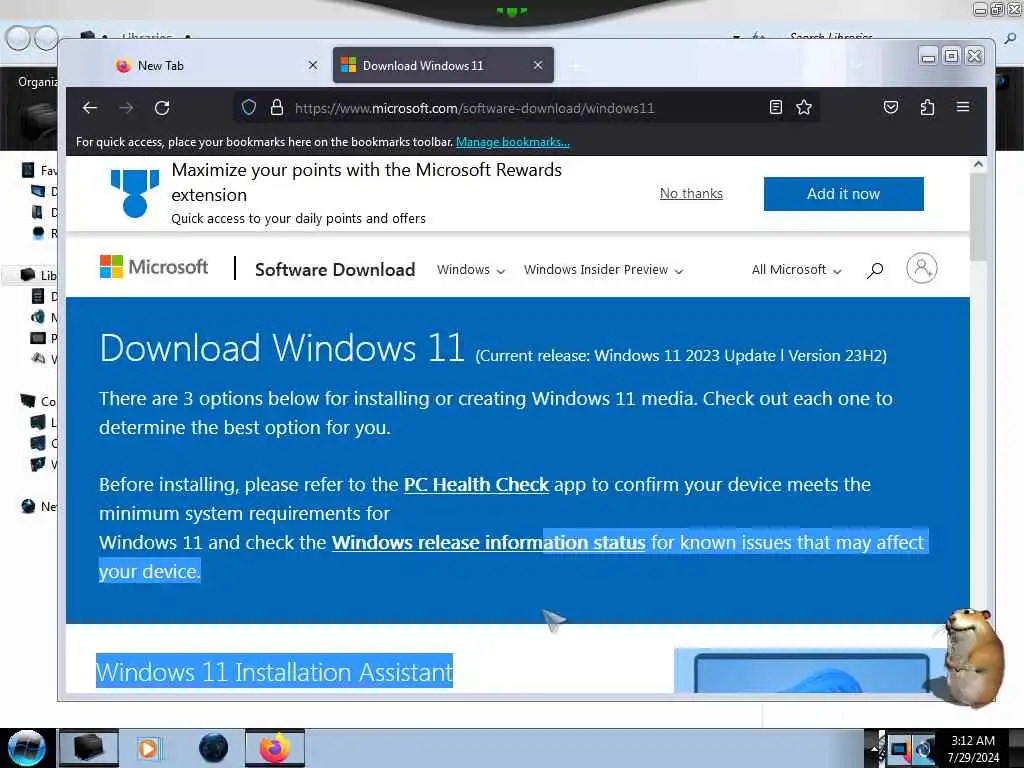Click the taskbar clock showing 3:12 AM
Viewport: 1024px width, 768px height.
tap(973, 748)
